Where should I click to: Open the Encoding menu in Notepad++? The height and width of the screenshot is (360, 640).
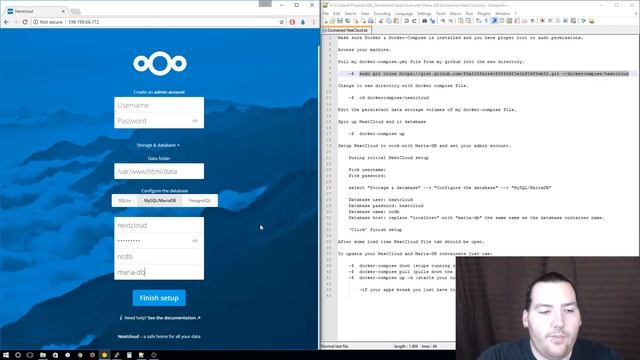(382, 13)
